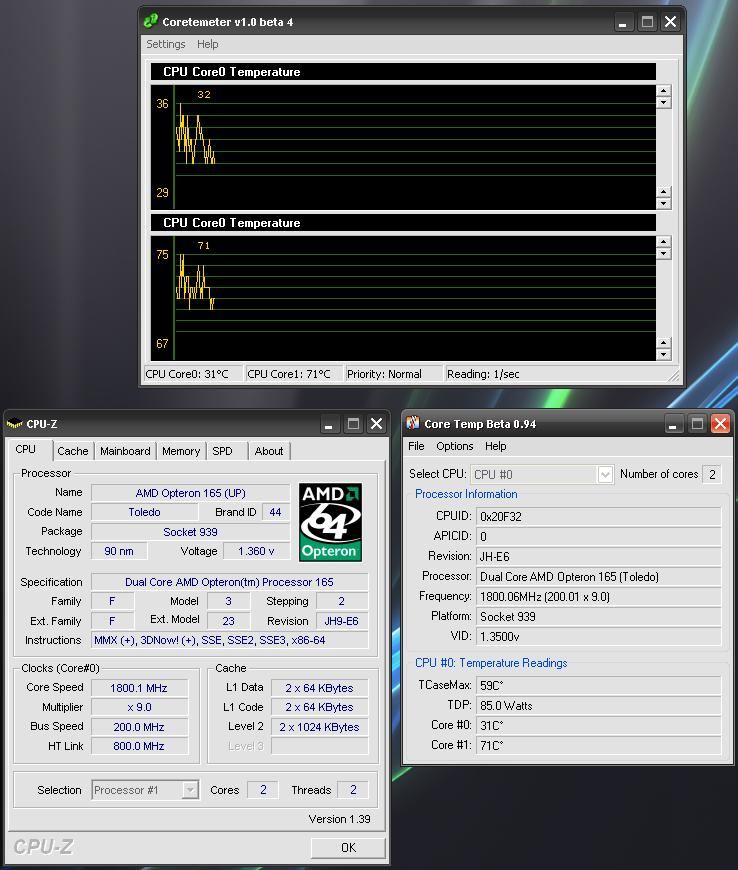Minimize the Coretemeter window

coord(623,23)
